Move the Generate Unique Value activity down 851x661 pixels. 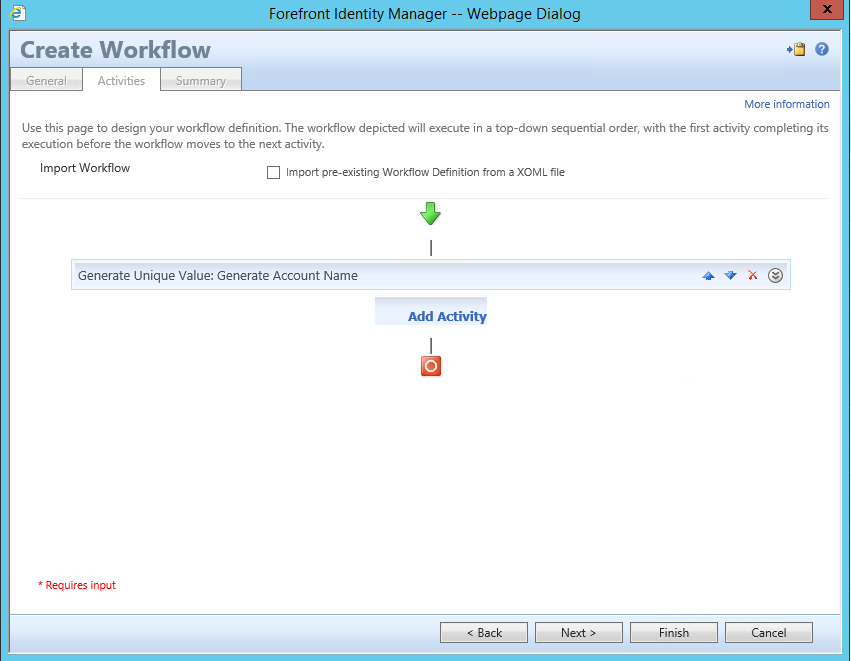click(x=731, y=276)
